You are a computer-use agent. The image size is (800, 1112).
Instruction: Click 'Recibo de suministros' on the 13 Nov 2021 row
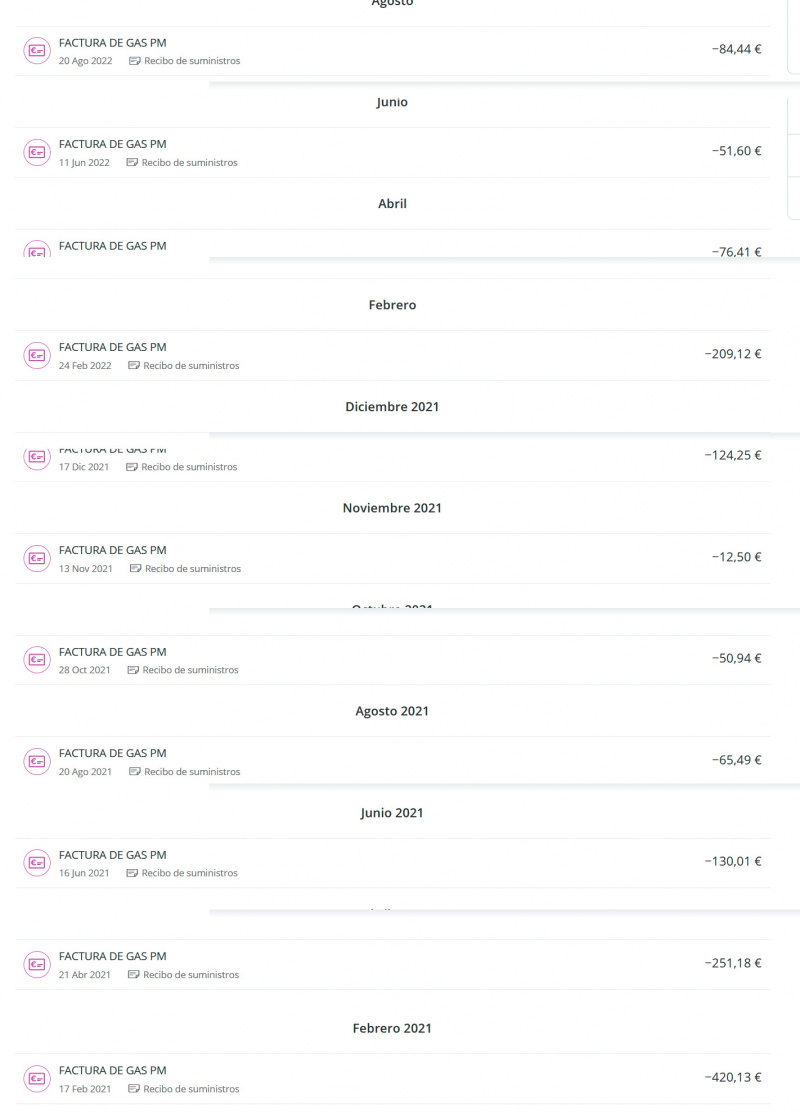click(x=192, y=569)
